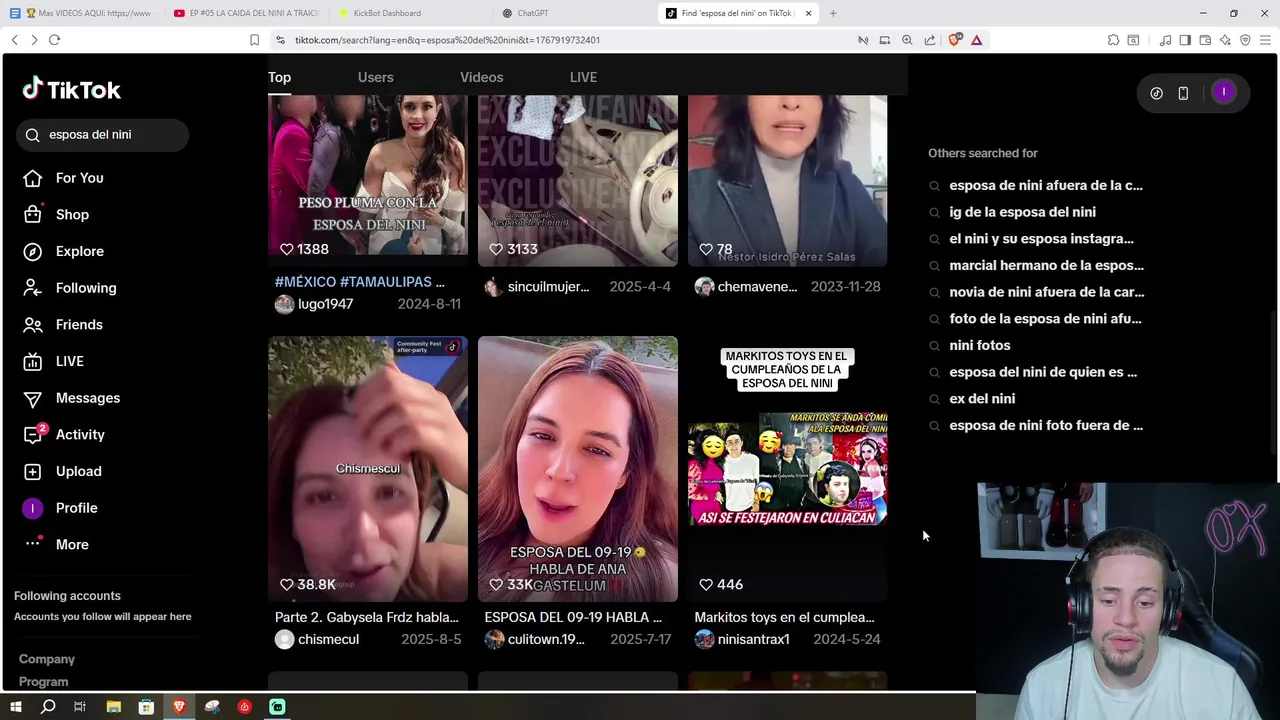Open the Activity notifications
This screenshot has width=1280, height=720.
(64, 435)
